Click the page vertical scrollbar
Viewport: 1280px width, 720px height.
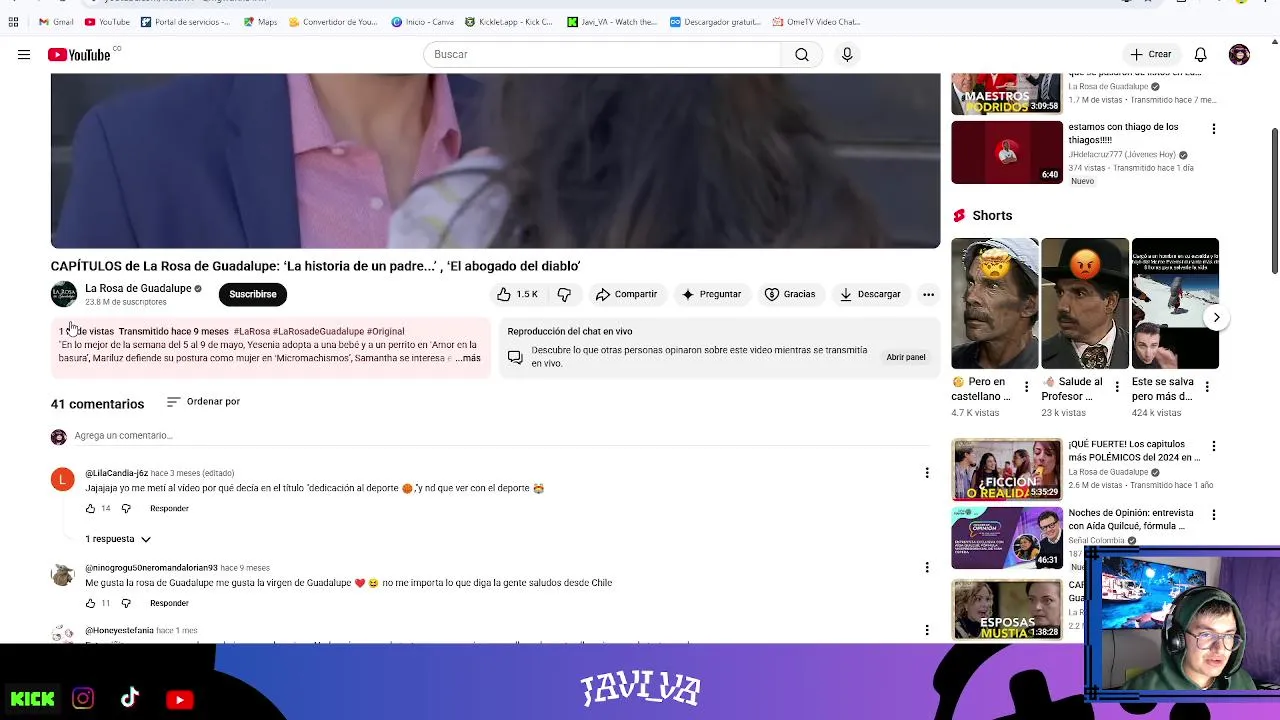pyautogui.click(x=1275, y=200)
